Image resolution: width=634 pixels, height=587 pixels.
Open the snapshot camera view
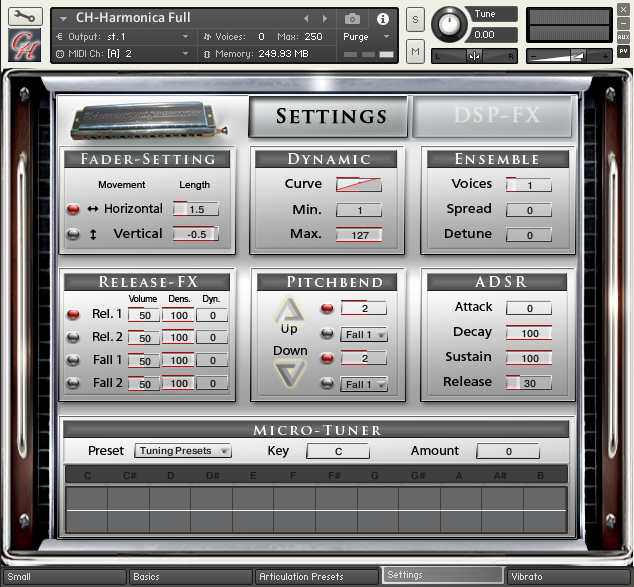(352, 19)
